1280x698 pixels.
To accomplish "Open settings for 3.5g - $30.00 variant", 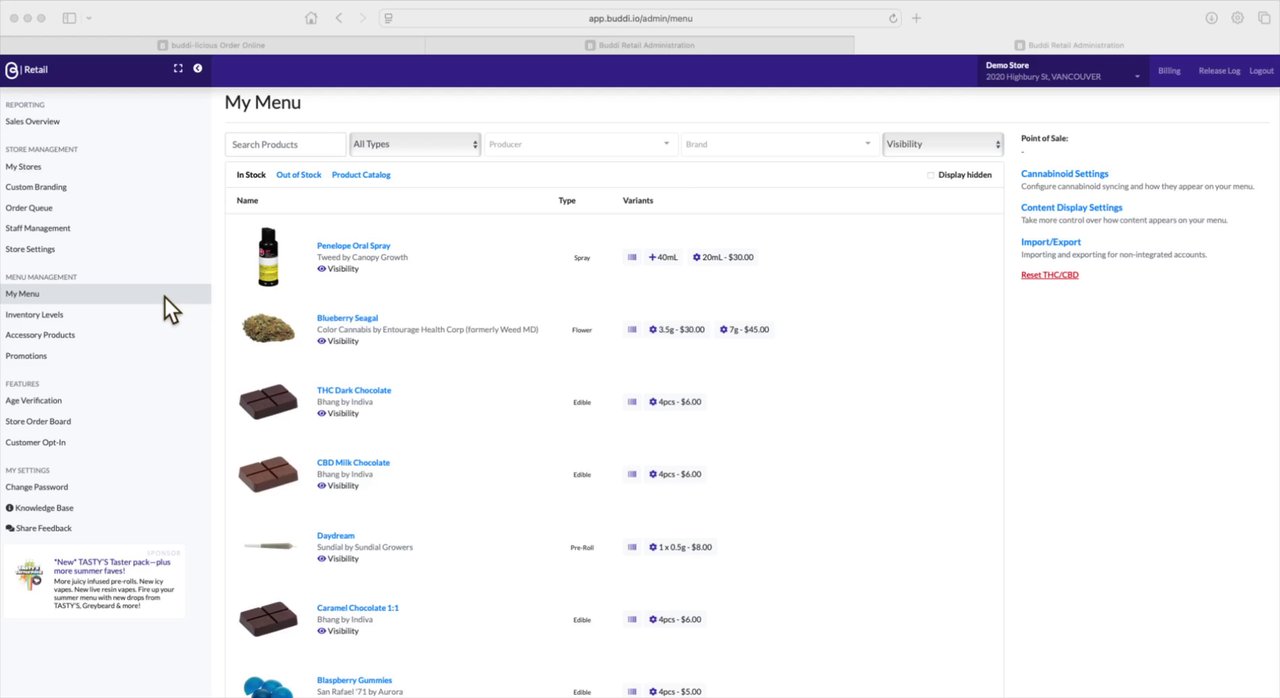I will 677,329.
